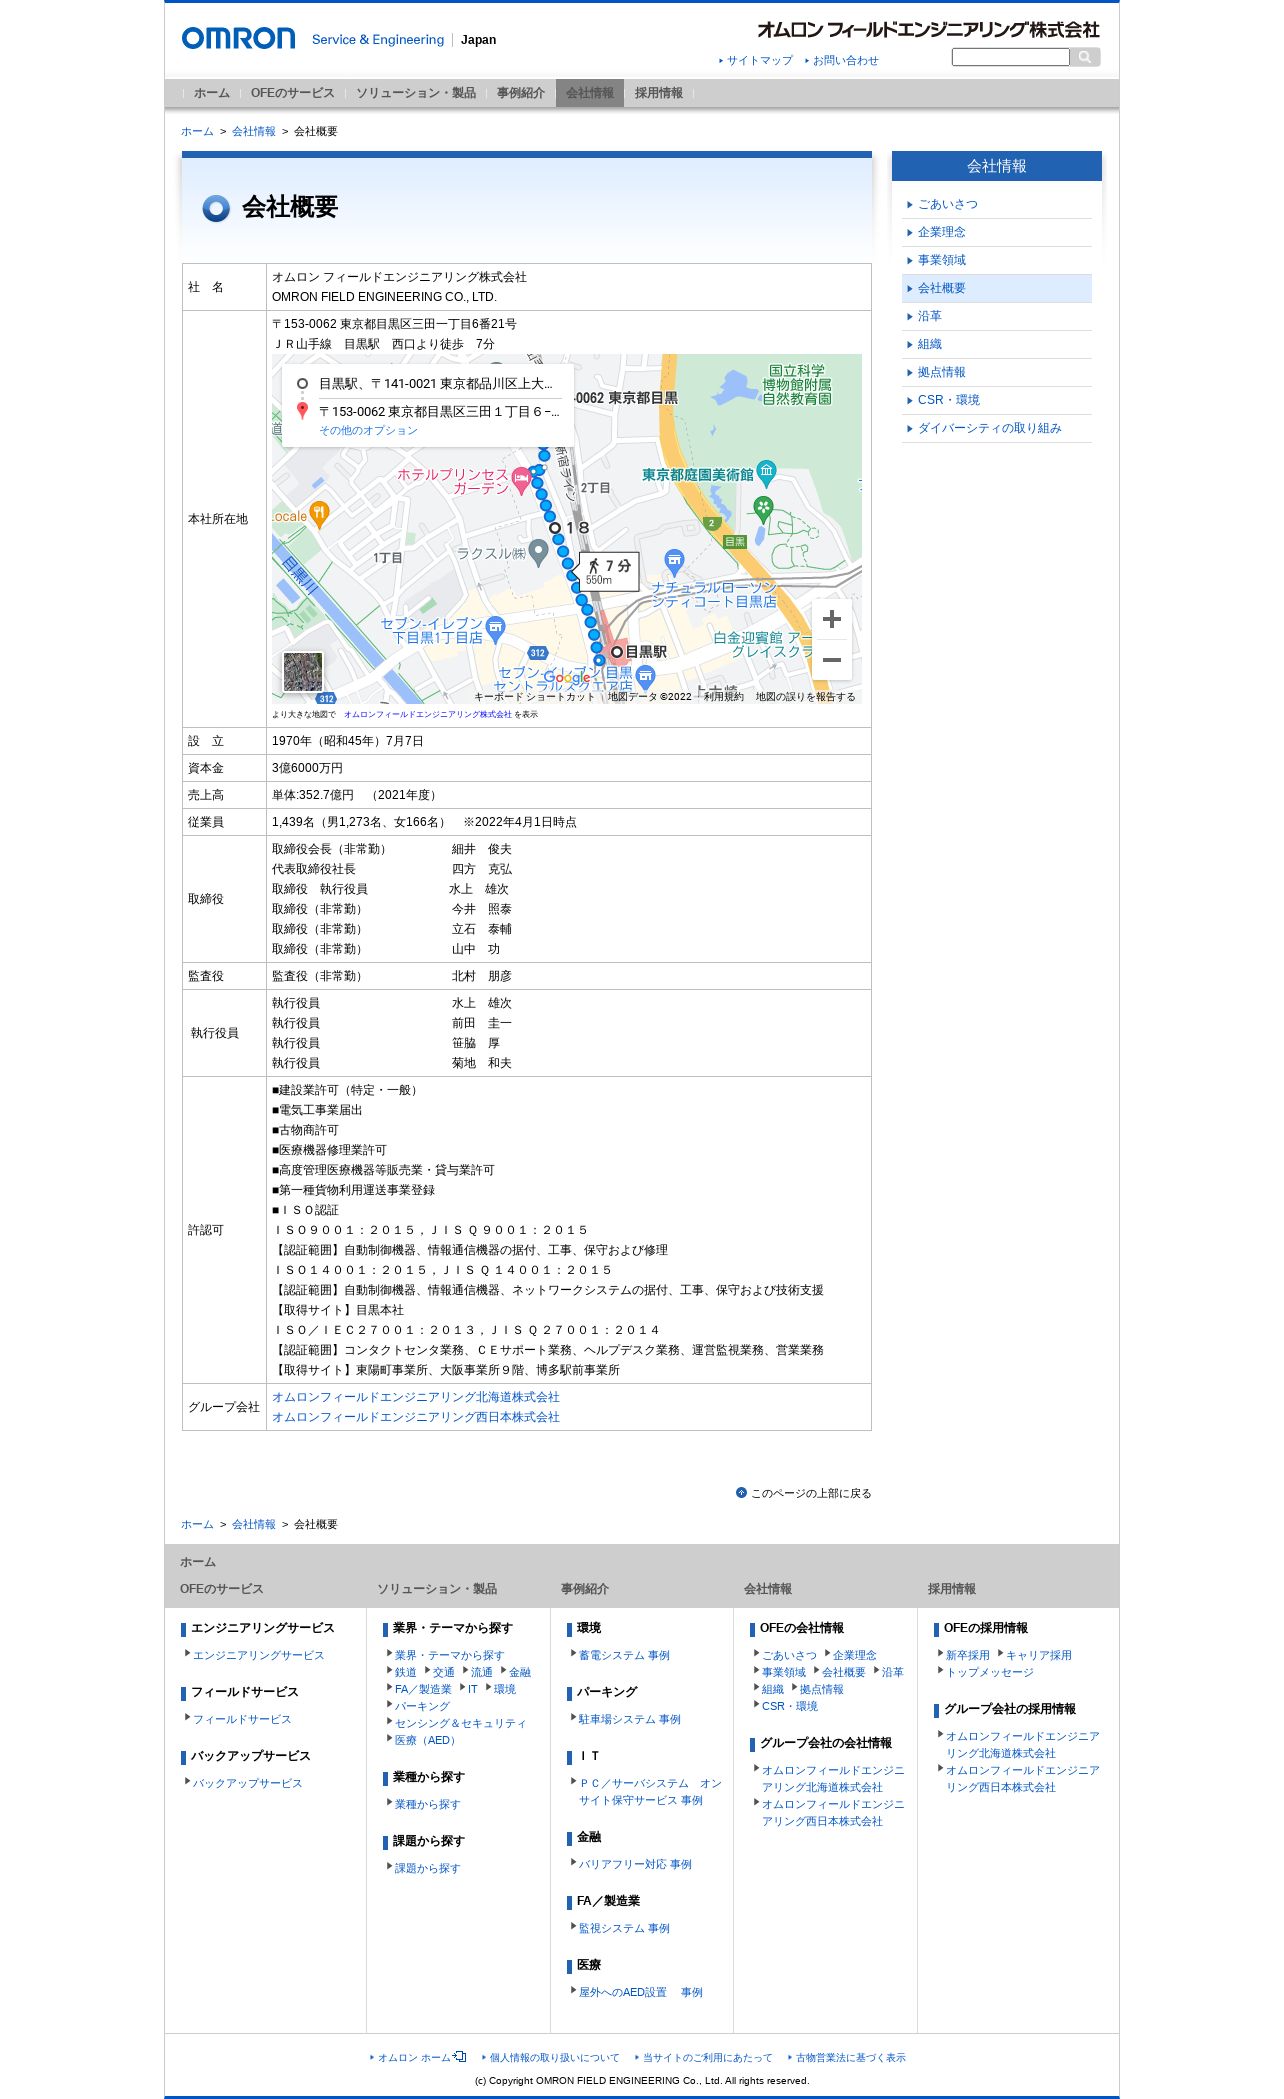1284x2099 pixels.
Task: Click 地図の誤りを報告する on the map
Action: click(x=805, y=697)
